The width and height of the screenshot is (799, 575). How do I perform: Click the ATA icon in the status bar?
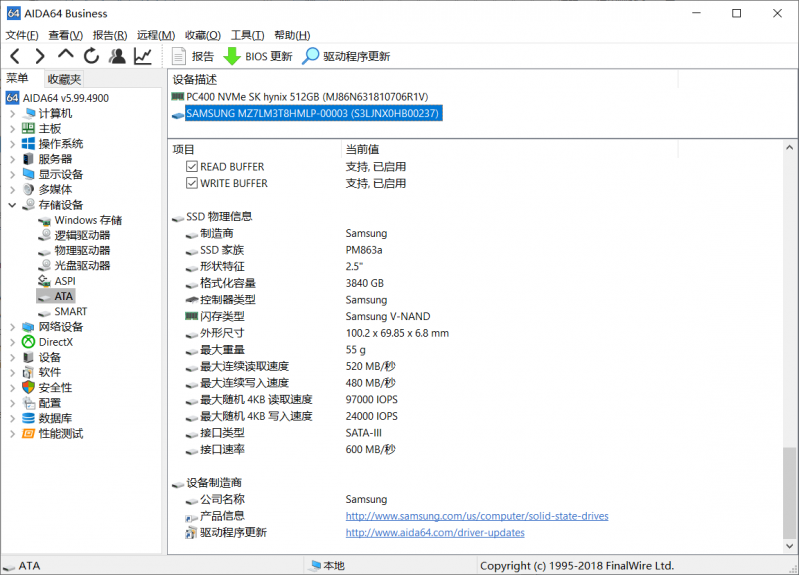(9, 566)
